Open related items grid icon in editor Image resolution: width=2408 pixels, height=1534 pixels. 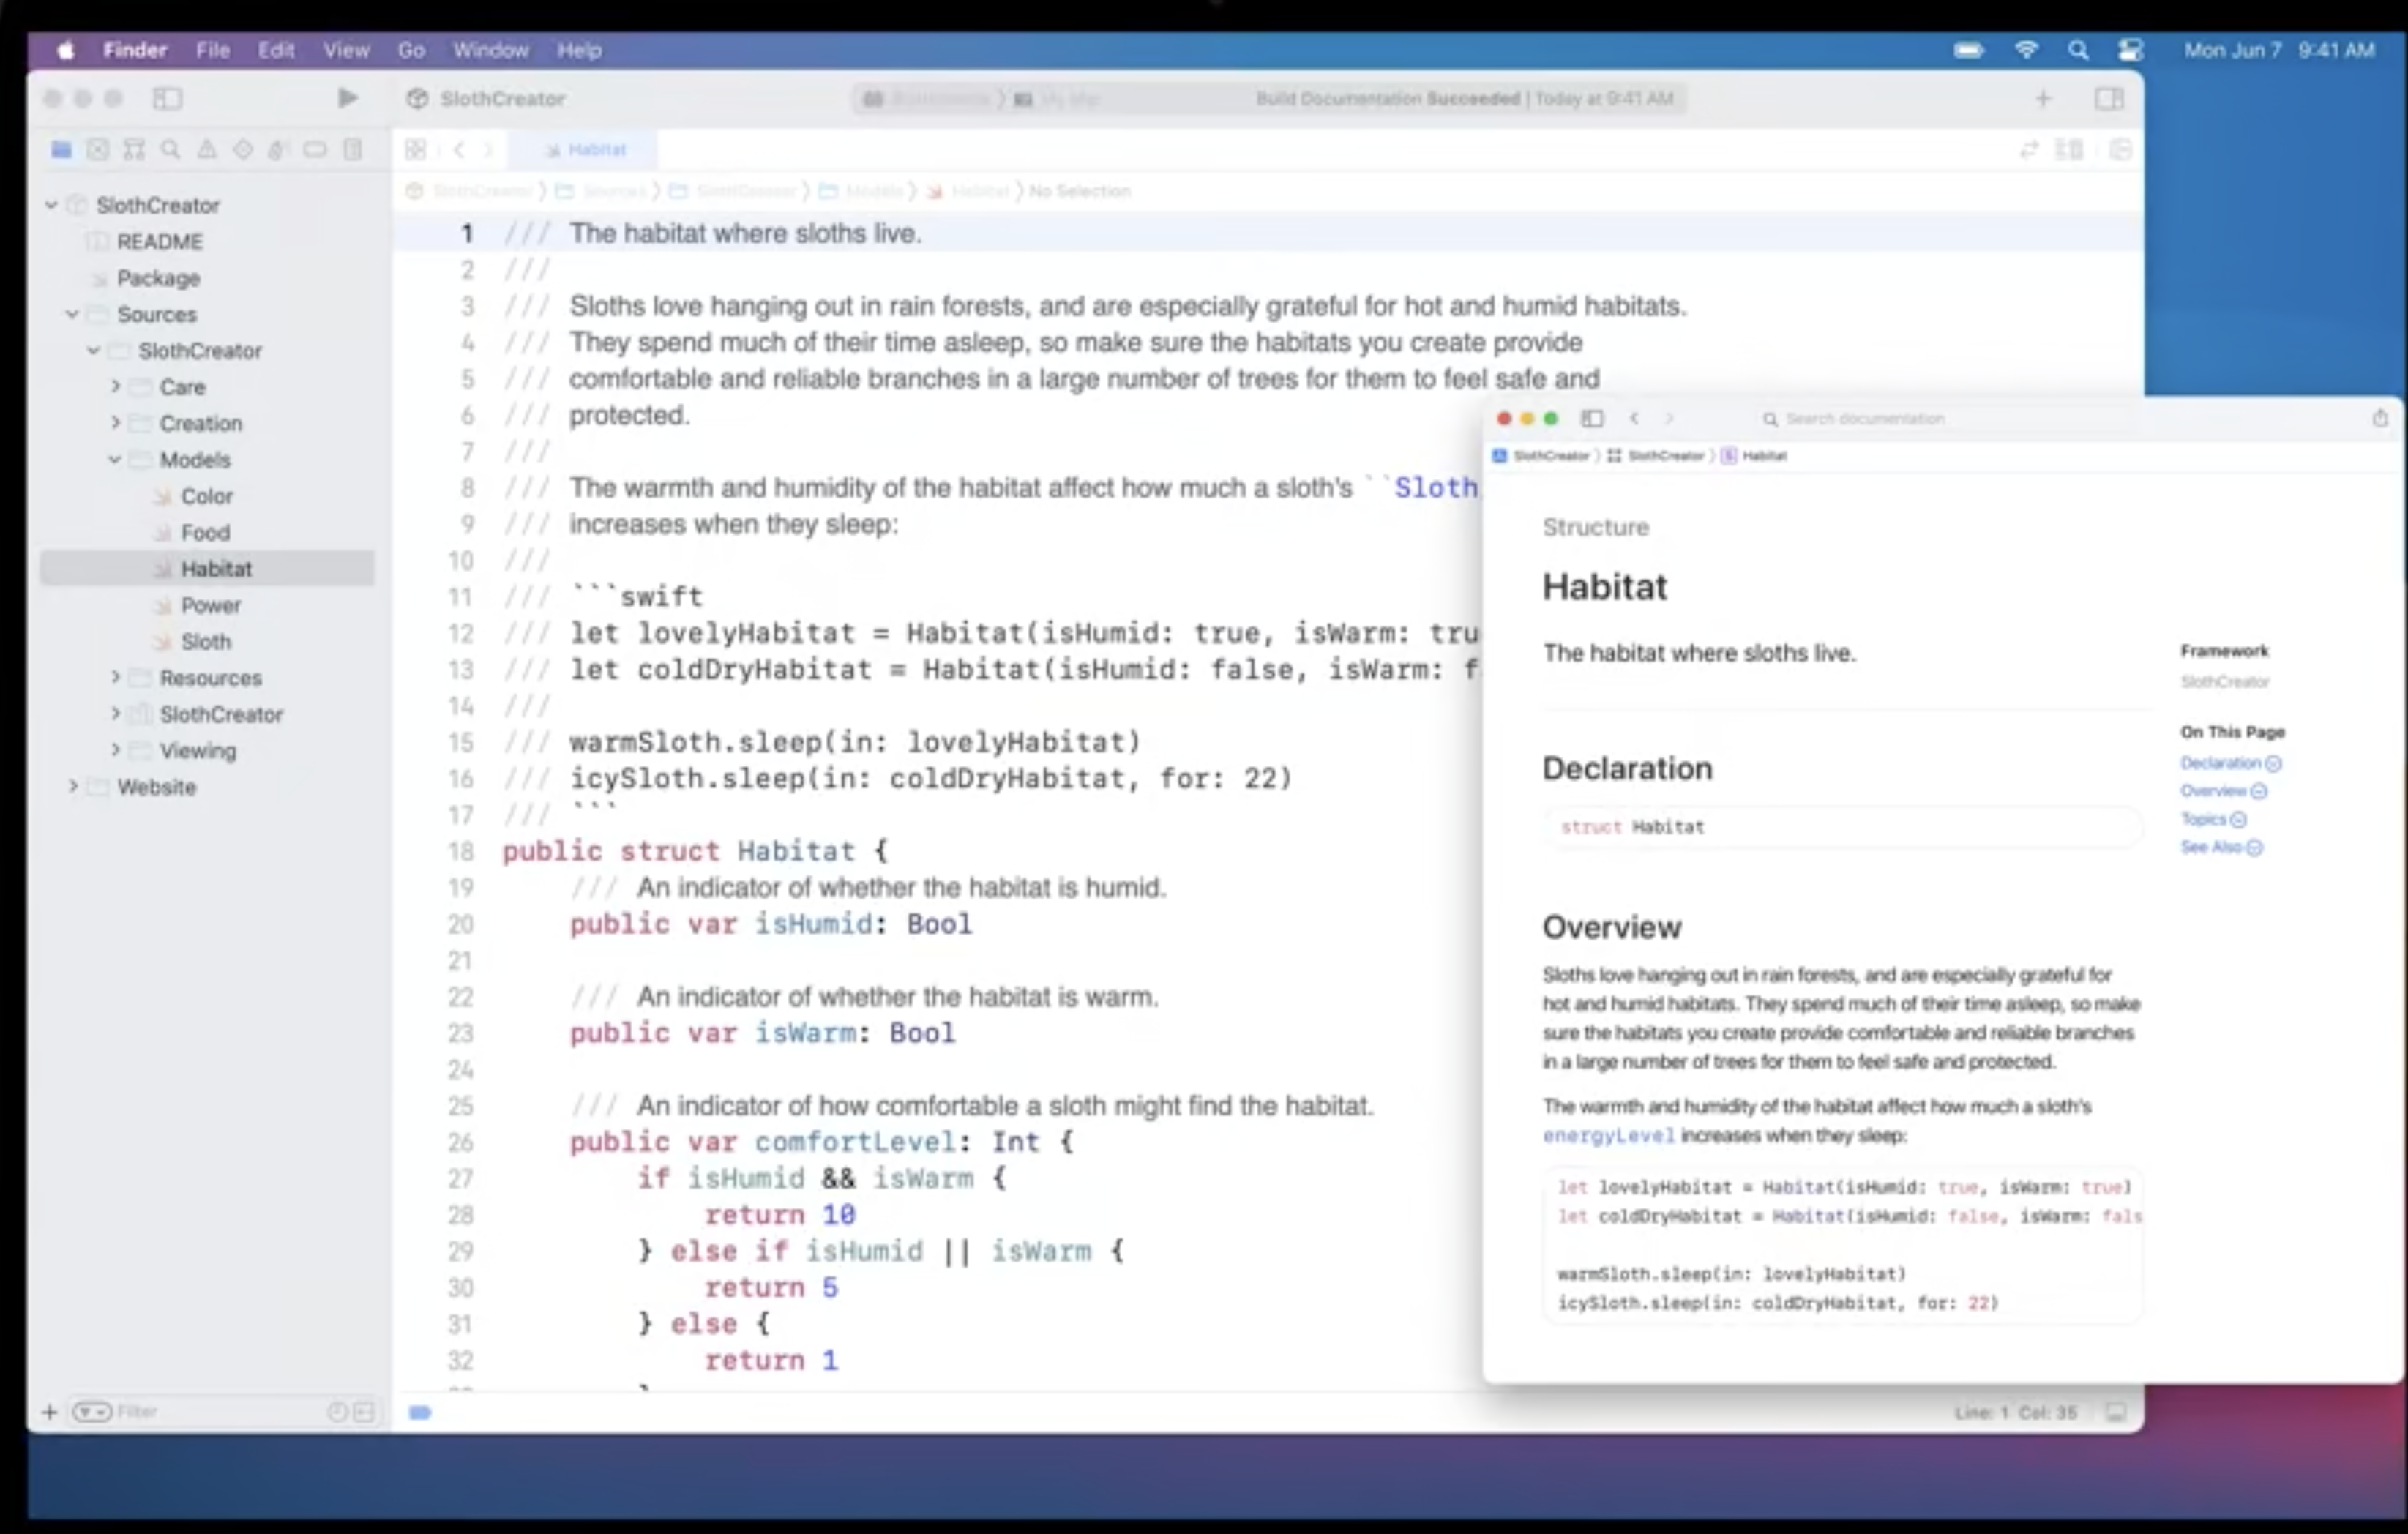click(x=415, y=150)
